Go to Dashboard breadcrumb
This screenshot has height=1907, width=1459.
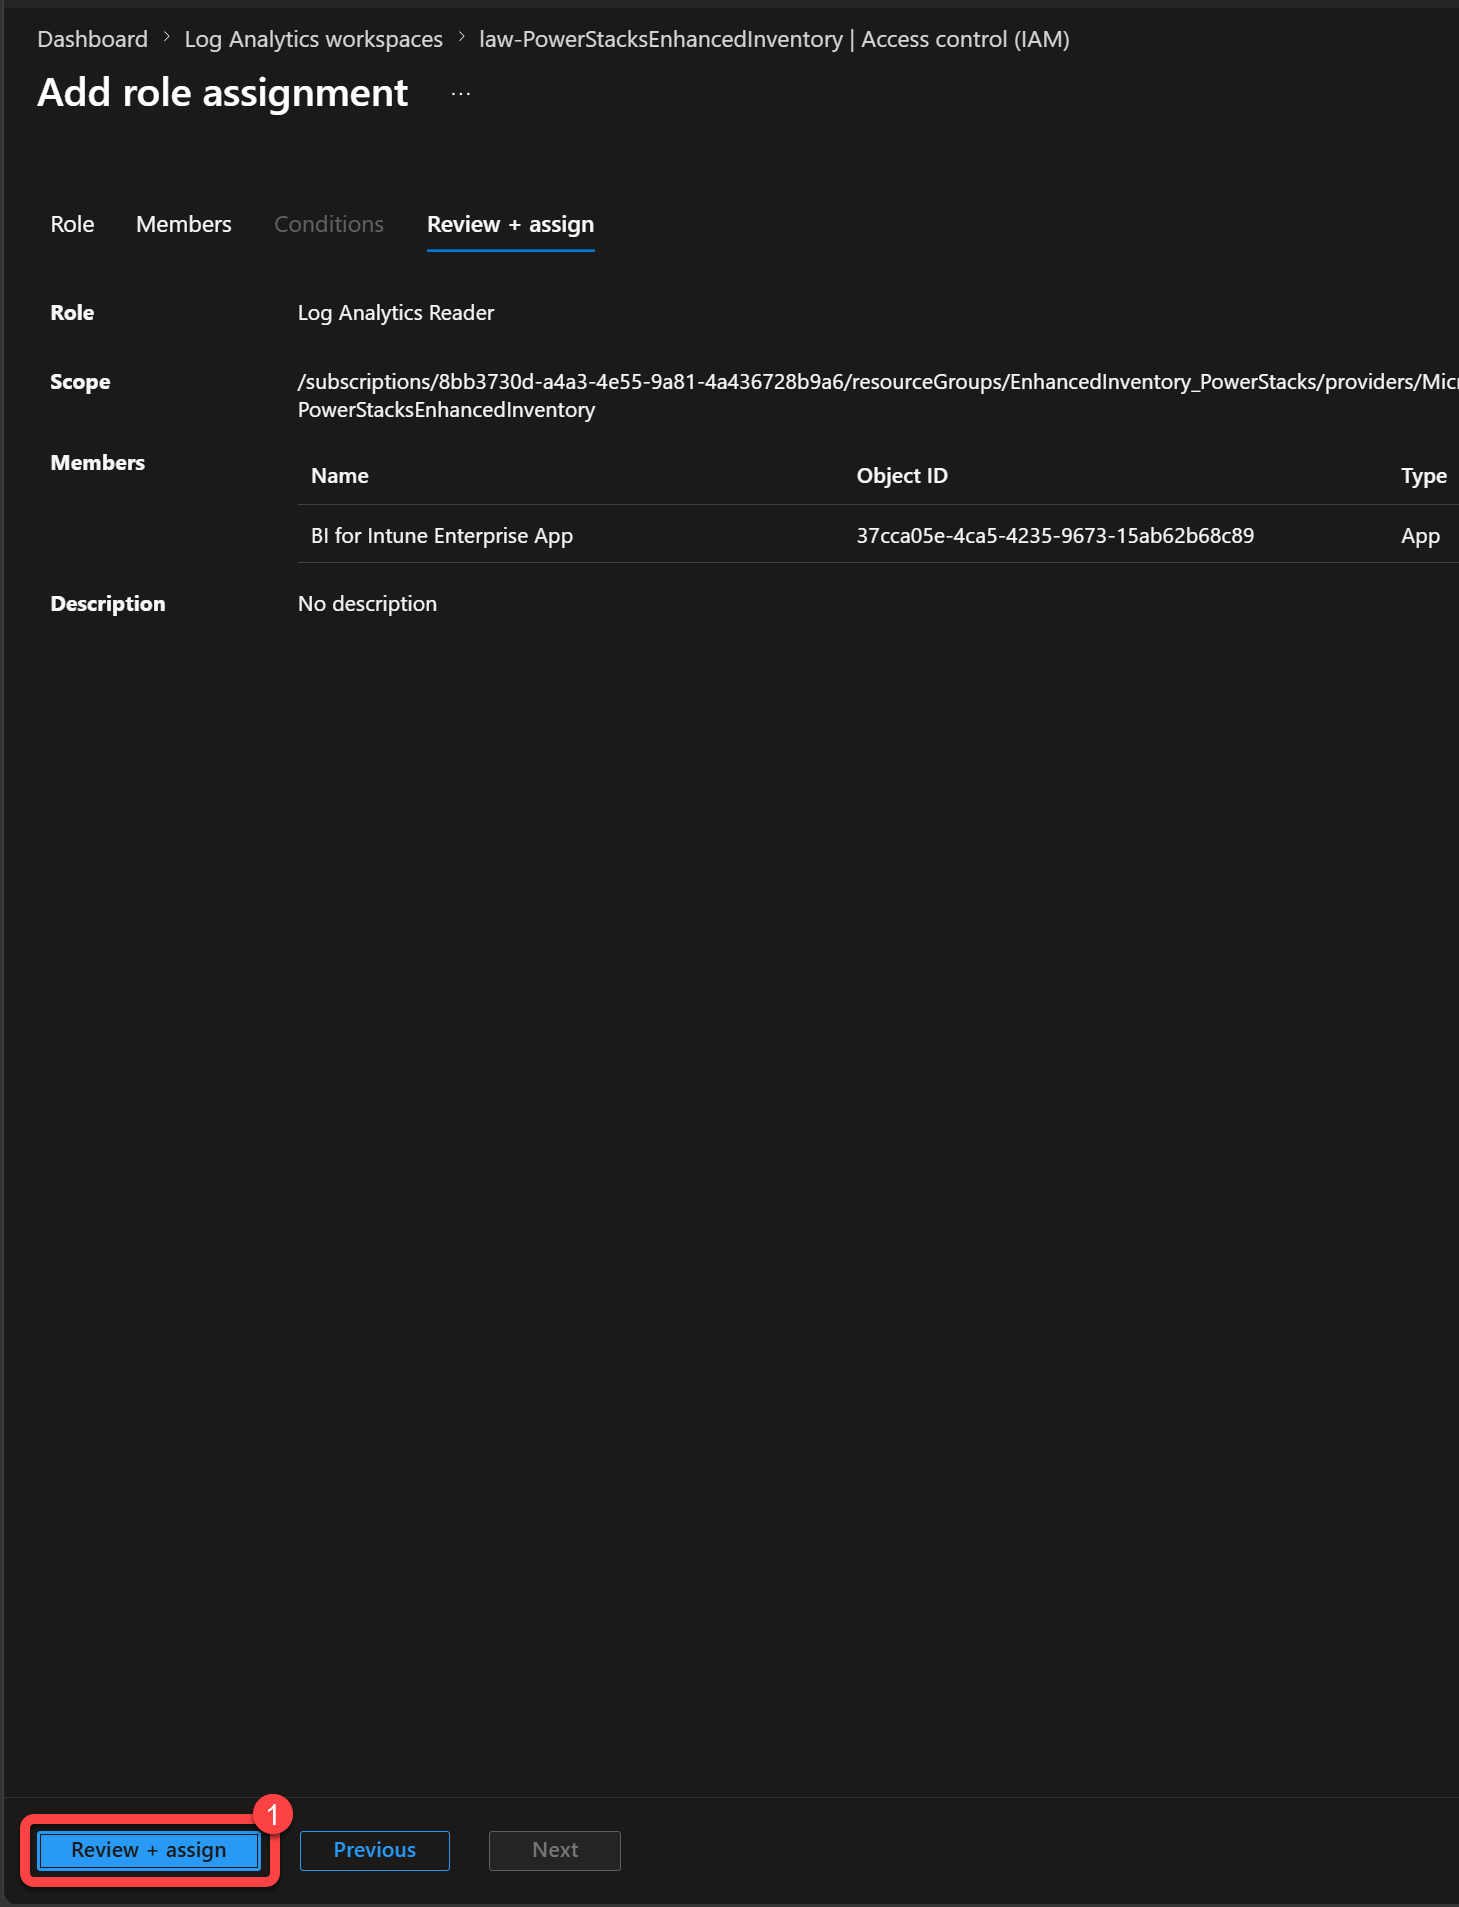(92, 39)
